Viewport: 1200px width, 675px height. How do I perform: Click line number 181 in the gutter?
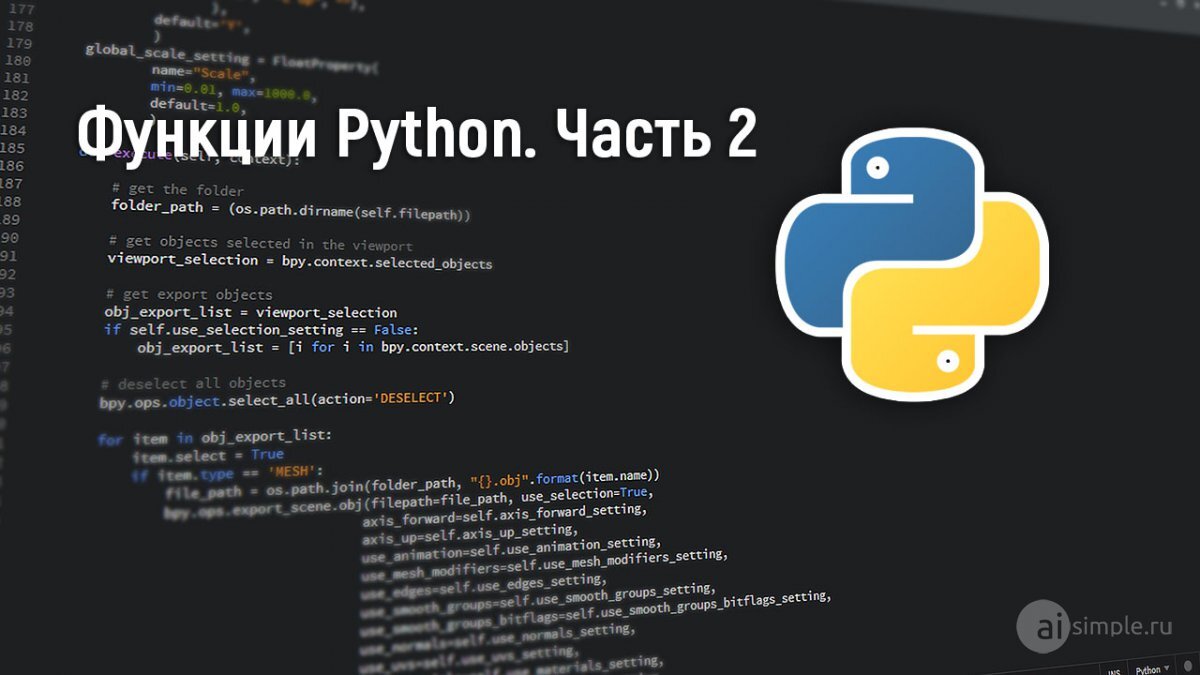[16, 78]
